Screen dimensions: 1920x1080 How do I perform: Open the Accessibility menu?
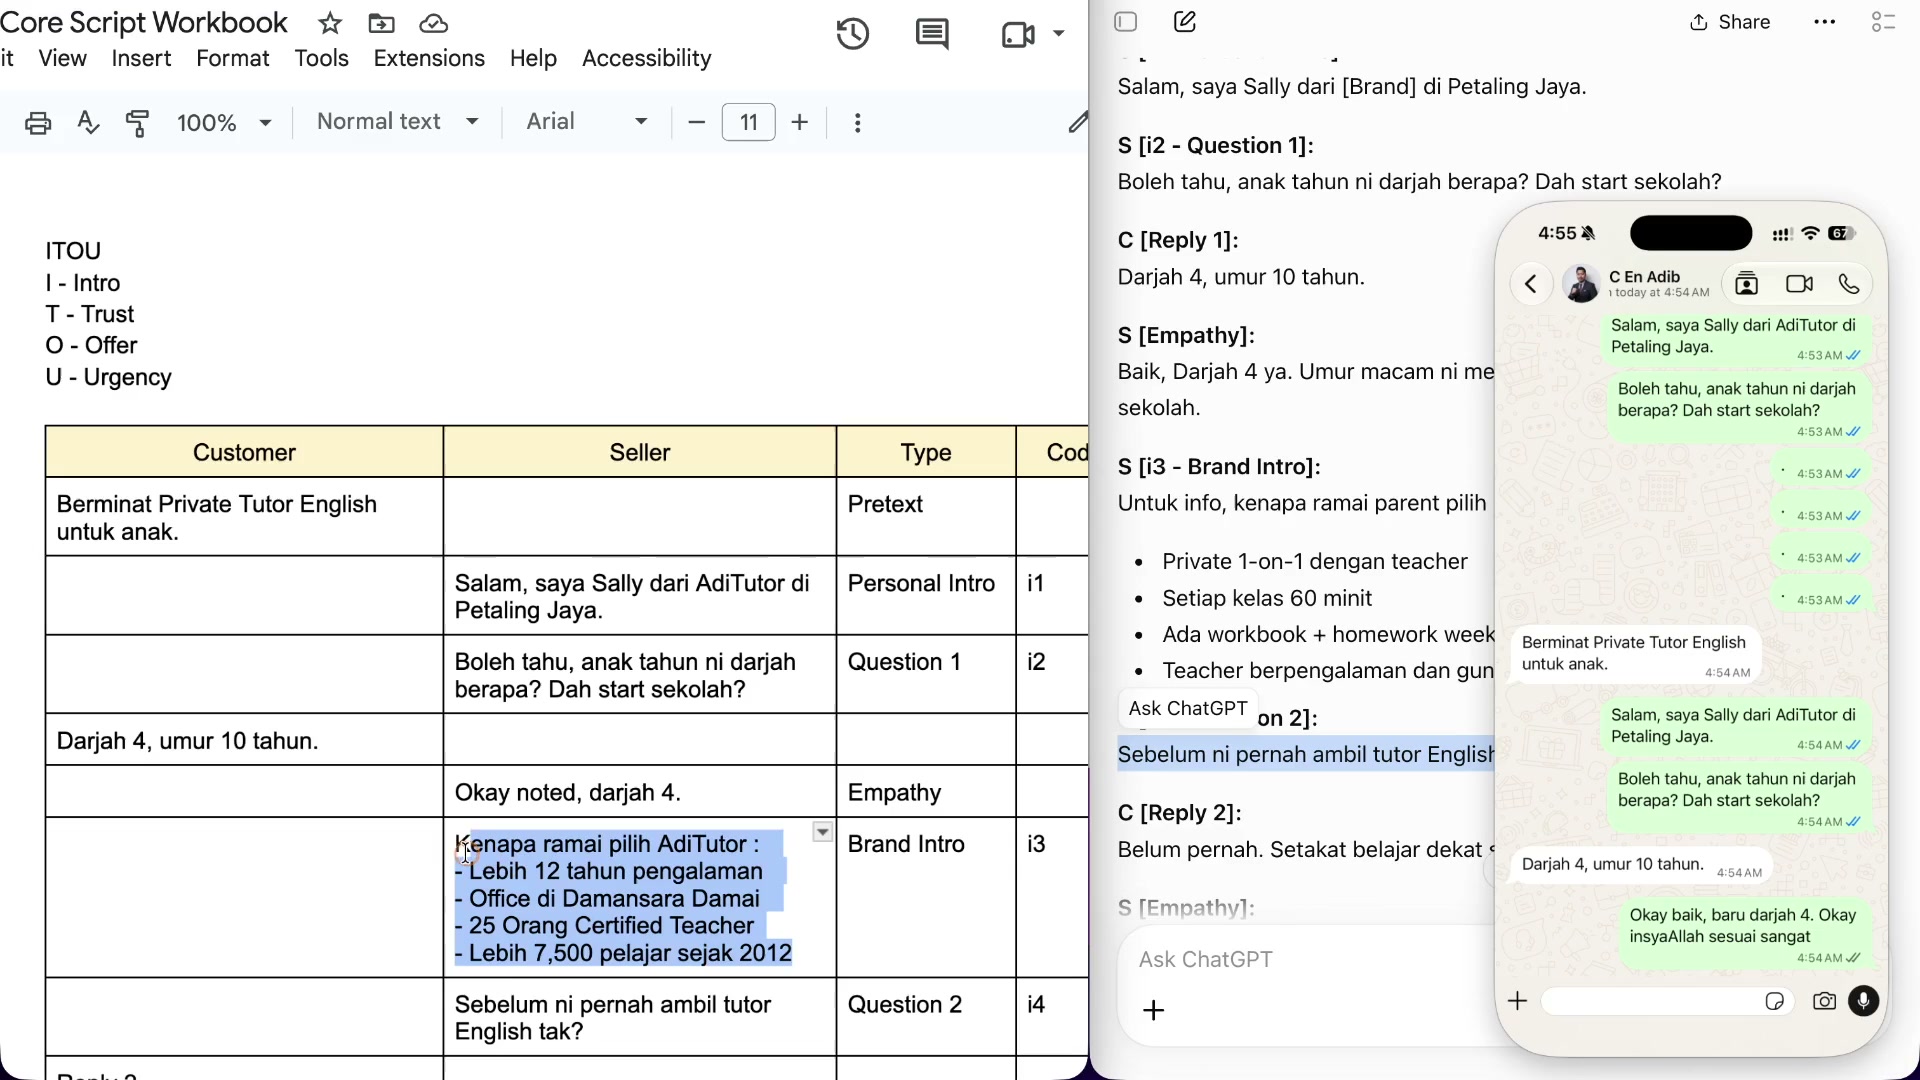pyautogui.click(x=647, y=58)
